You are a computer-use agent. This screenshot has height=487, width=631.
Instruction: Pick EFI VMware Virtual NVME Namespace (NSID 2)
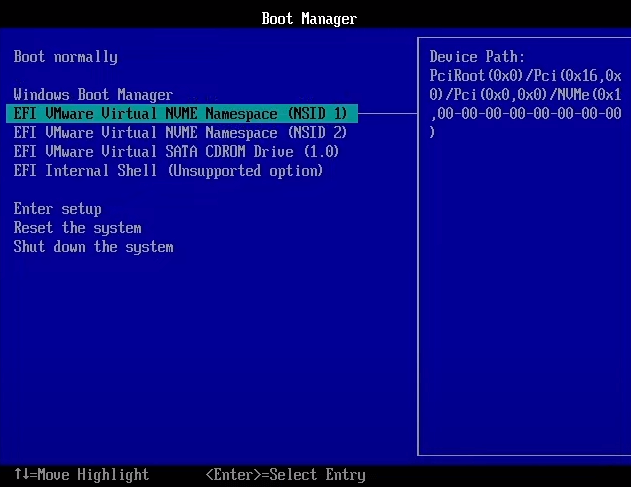pyautogui.click(x=180, y=133)
